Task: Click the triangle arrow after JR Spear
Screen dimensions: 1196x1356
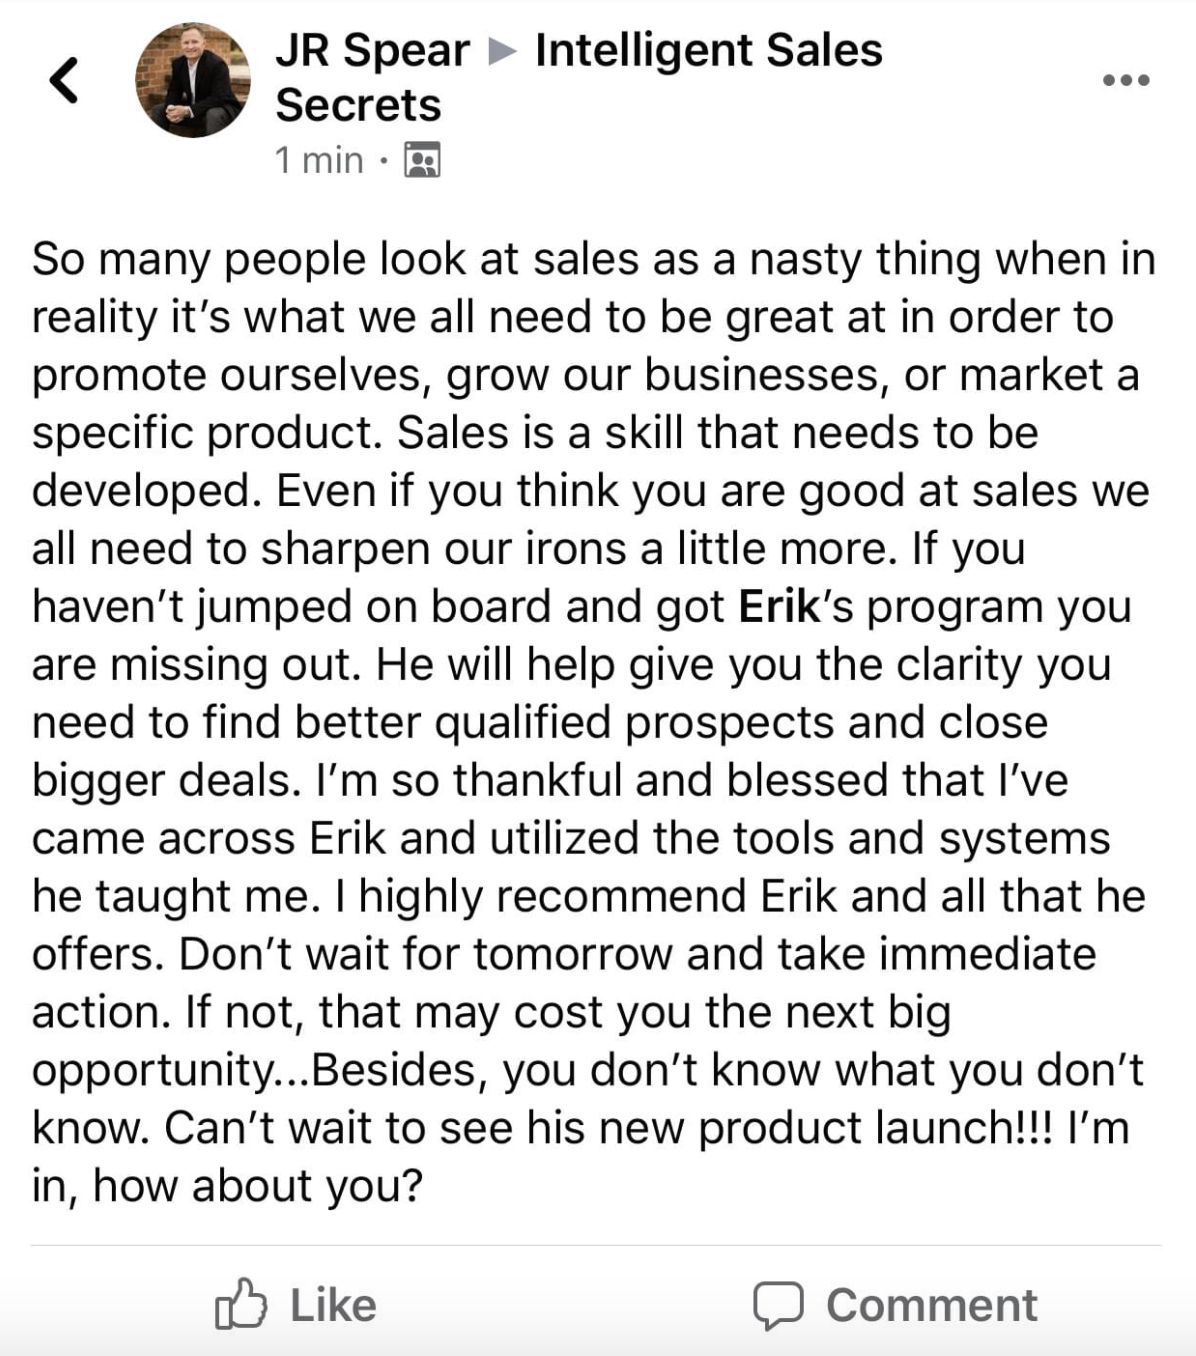Action: [503, 51]
